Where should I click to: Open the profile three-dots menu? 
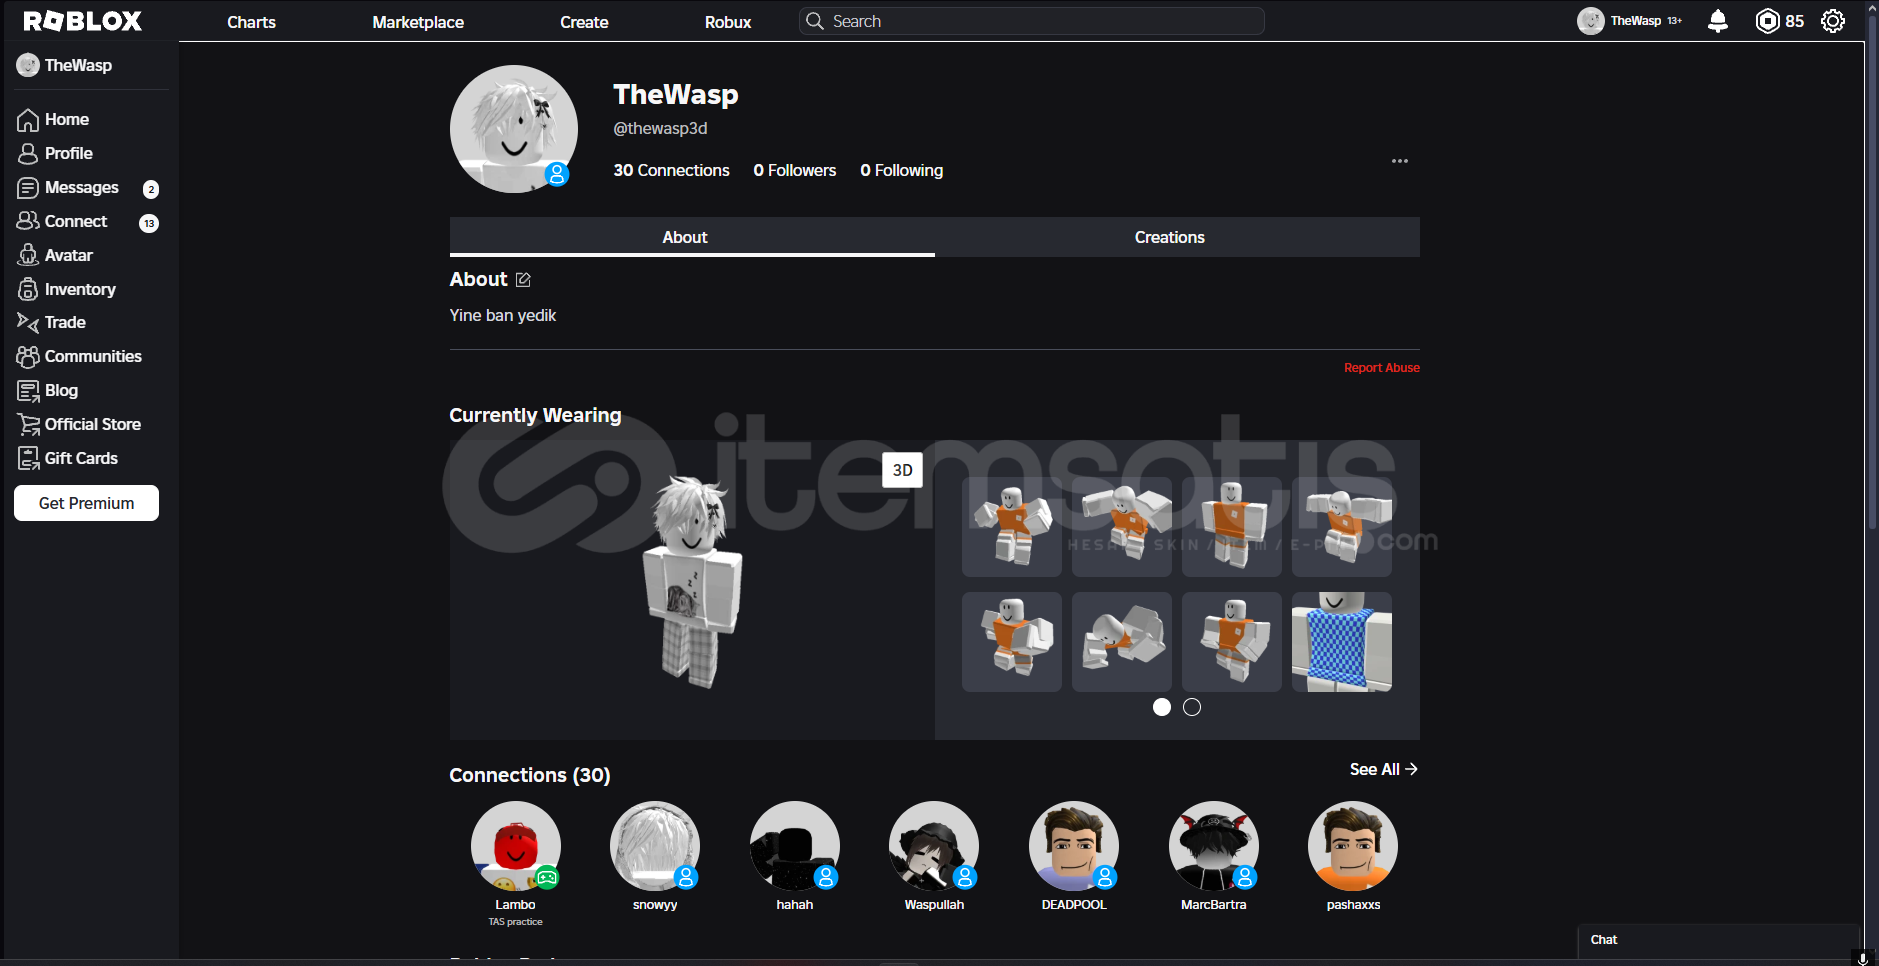pos(1400,161)
